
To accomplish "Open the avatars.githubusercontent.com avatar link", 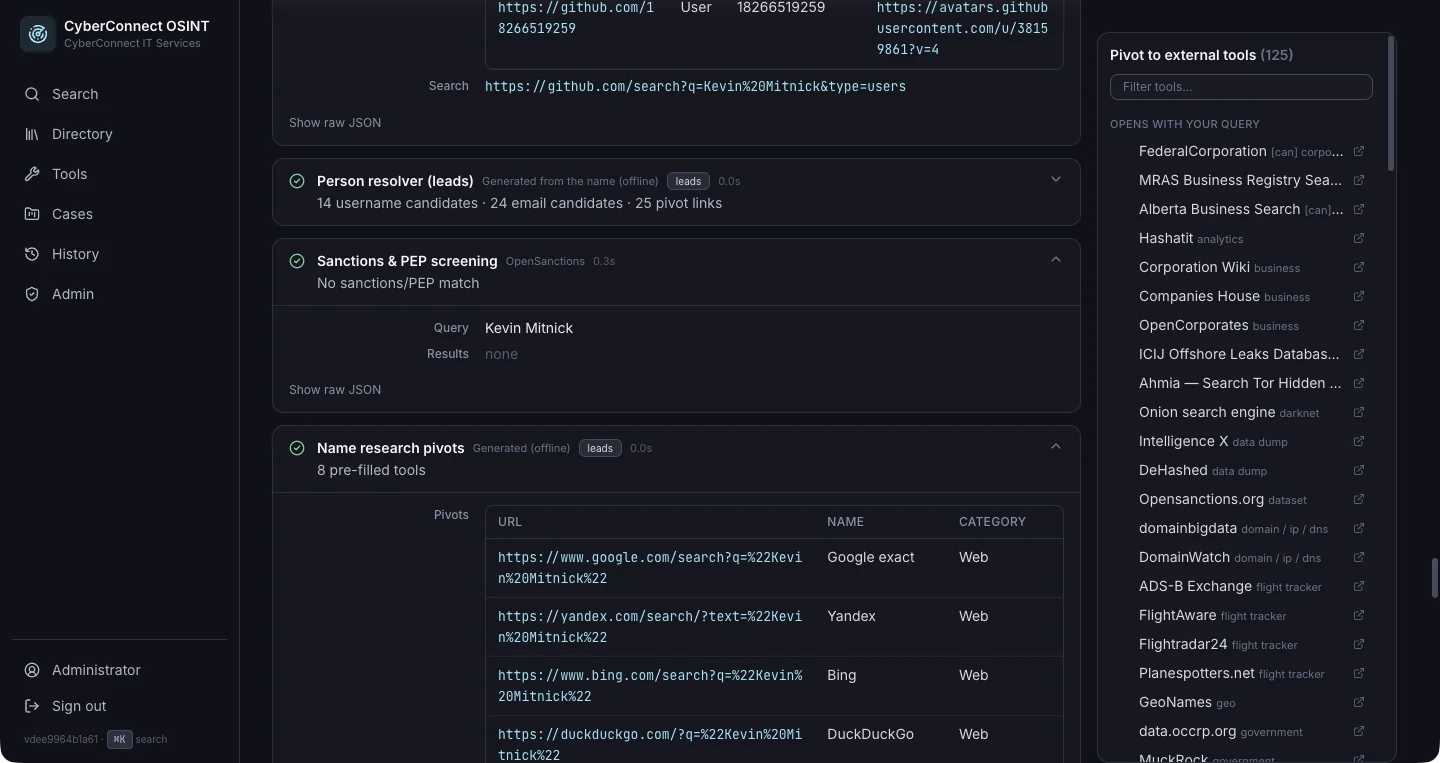I will [963, 28].
